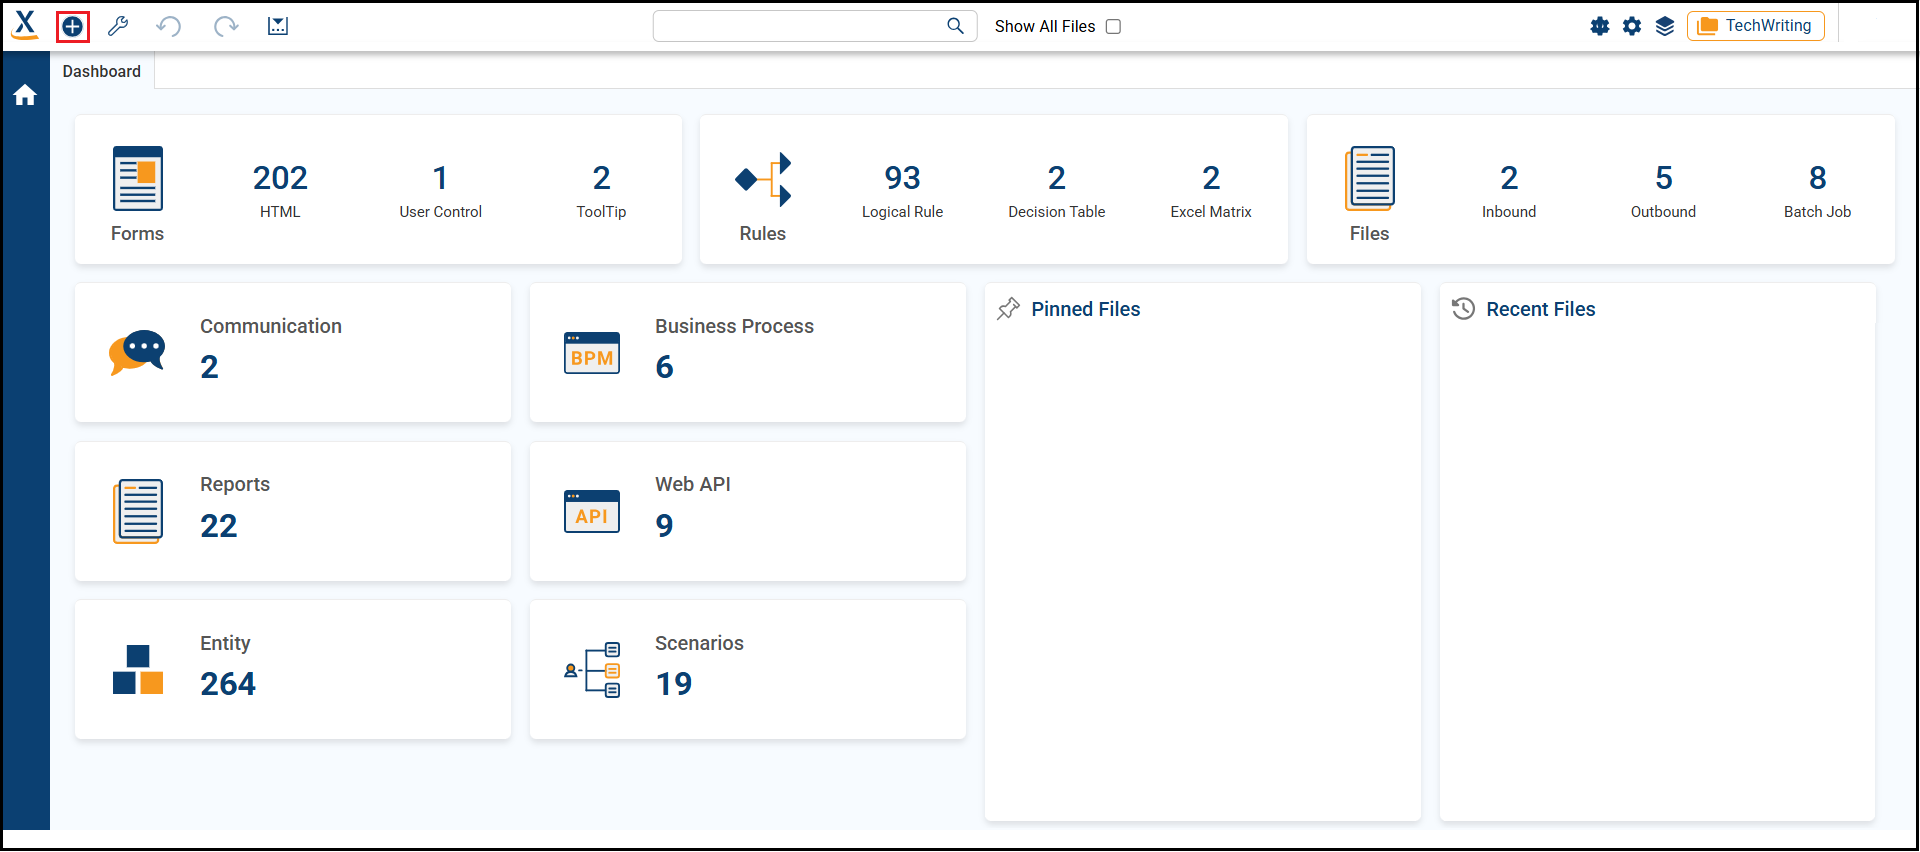The height and width of the screenshot is (852, 1920).
Task: Open the TechWriting project button
Action: [x=1756, y=26]
